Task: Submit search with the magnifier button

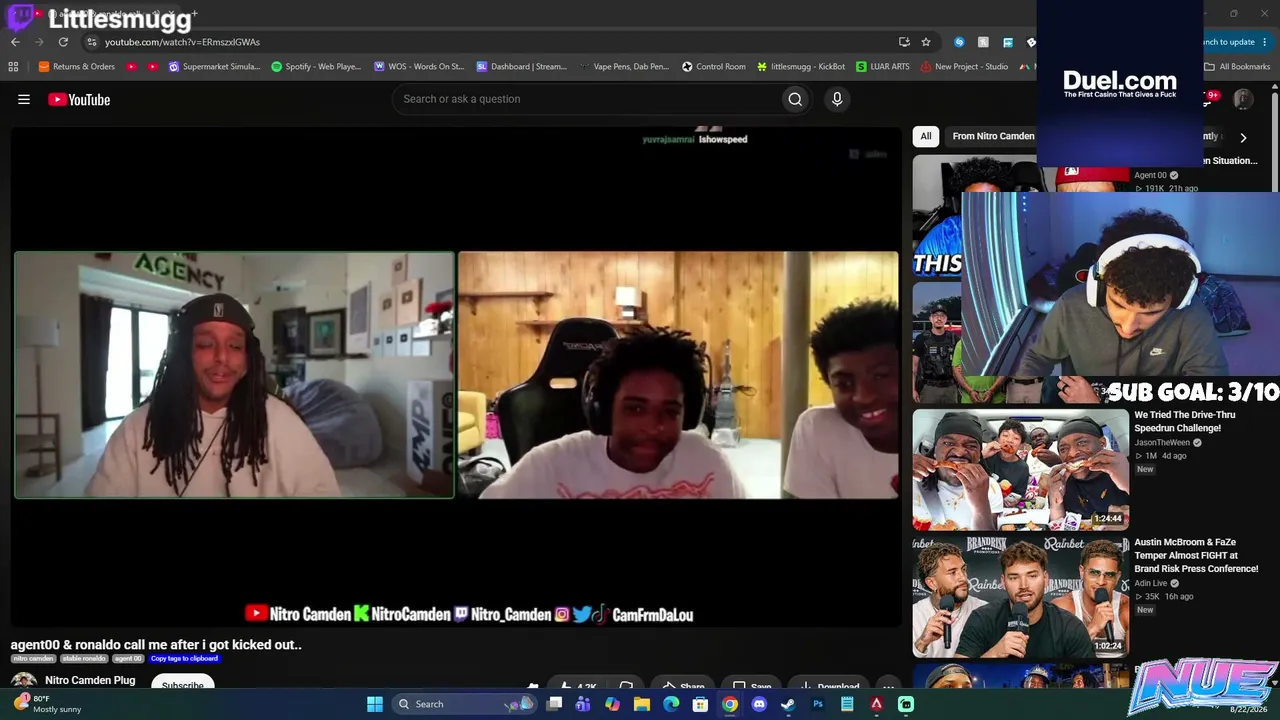Action: tap(795, 99)
